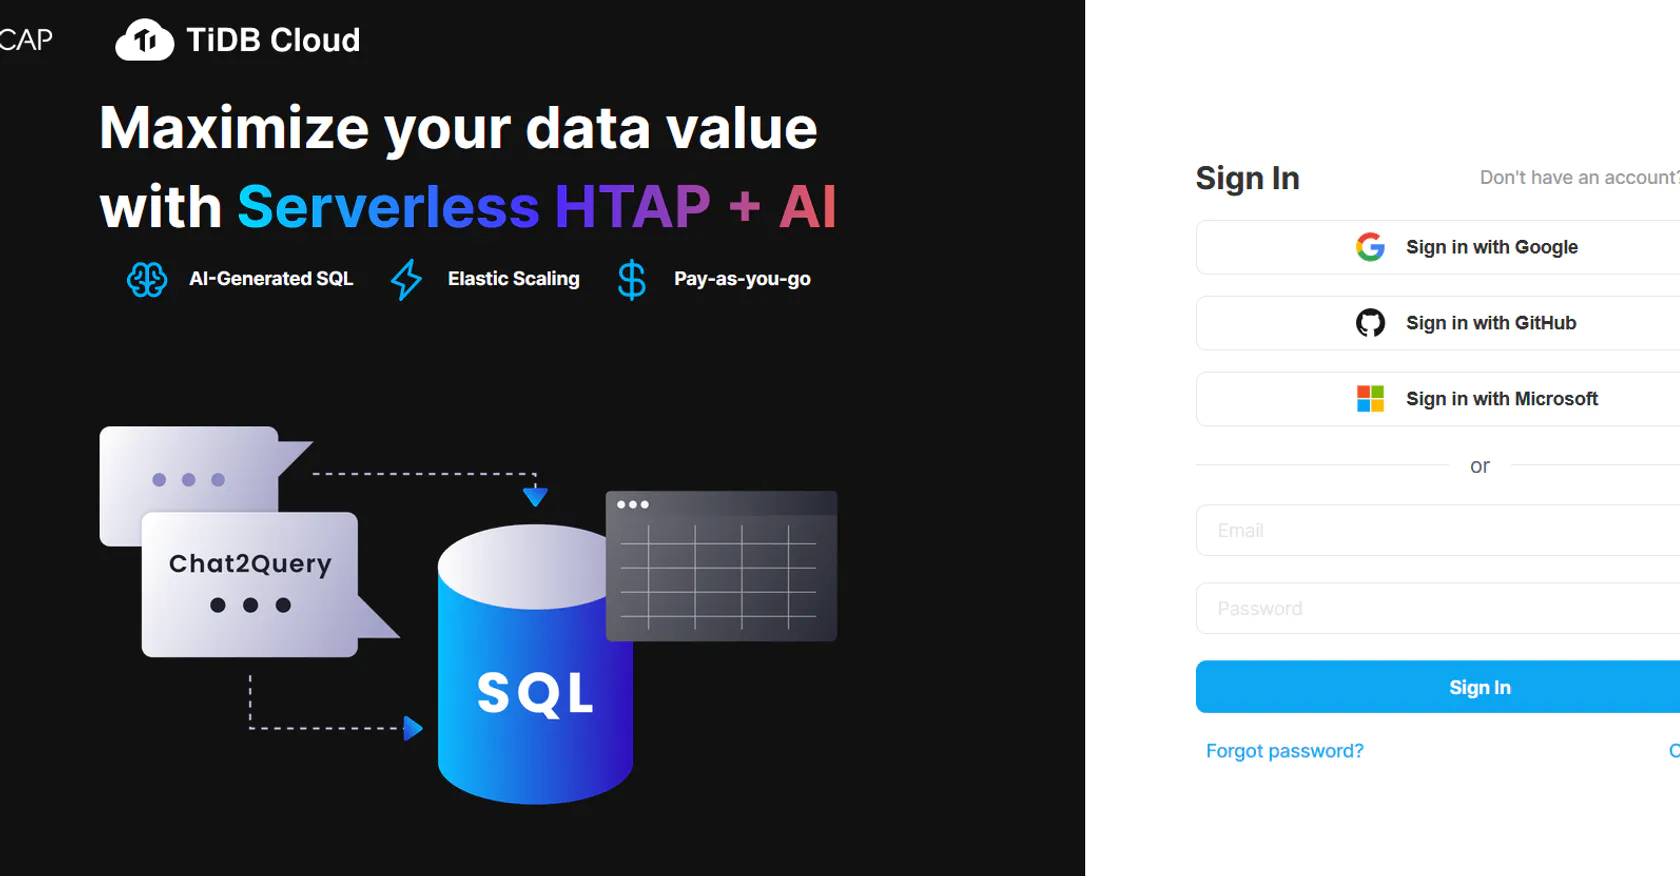The height and width of the screenshot is (876, 1680).
Task: Click the TiDB Cloud wordmark text
Action: [x=273, y=40]
